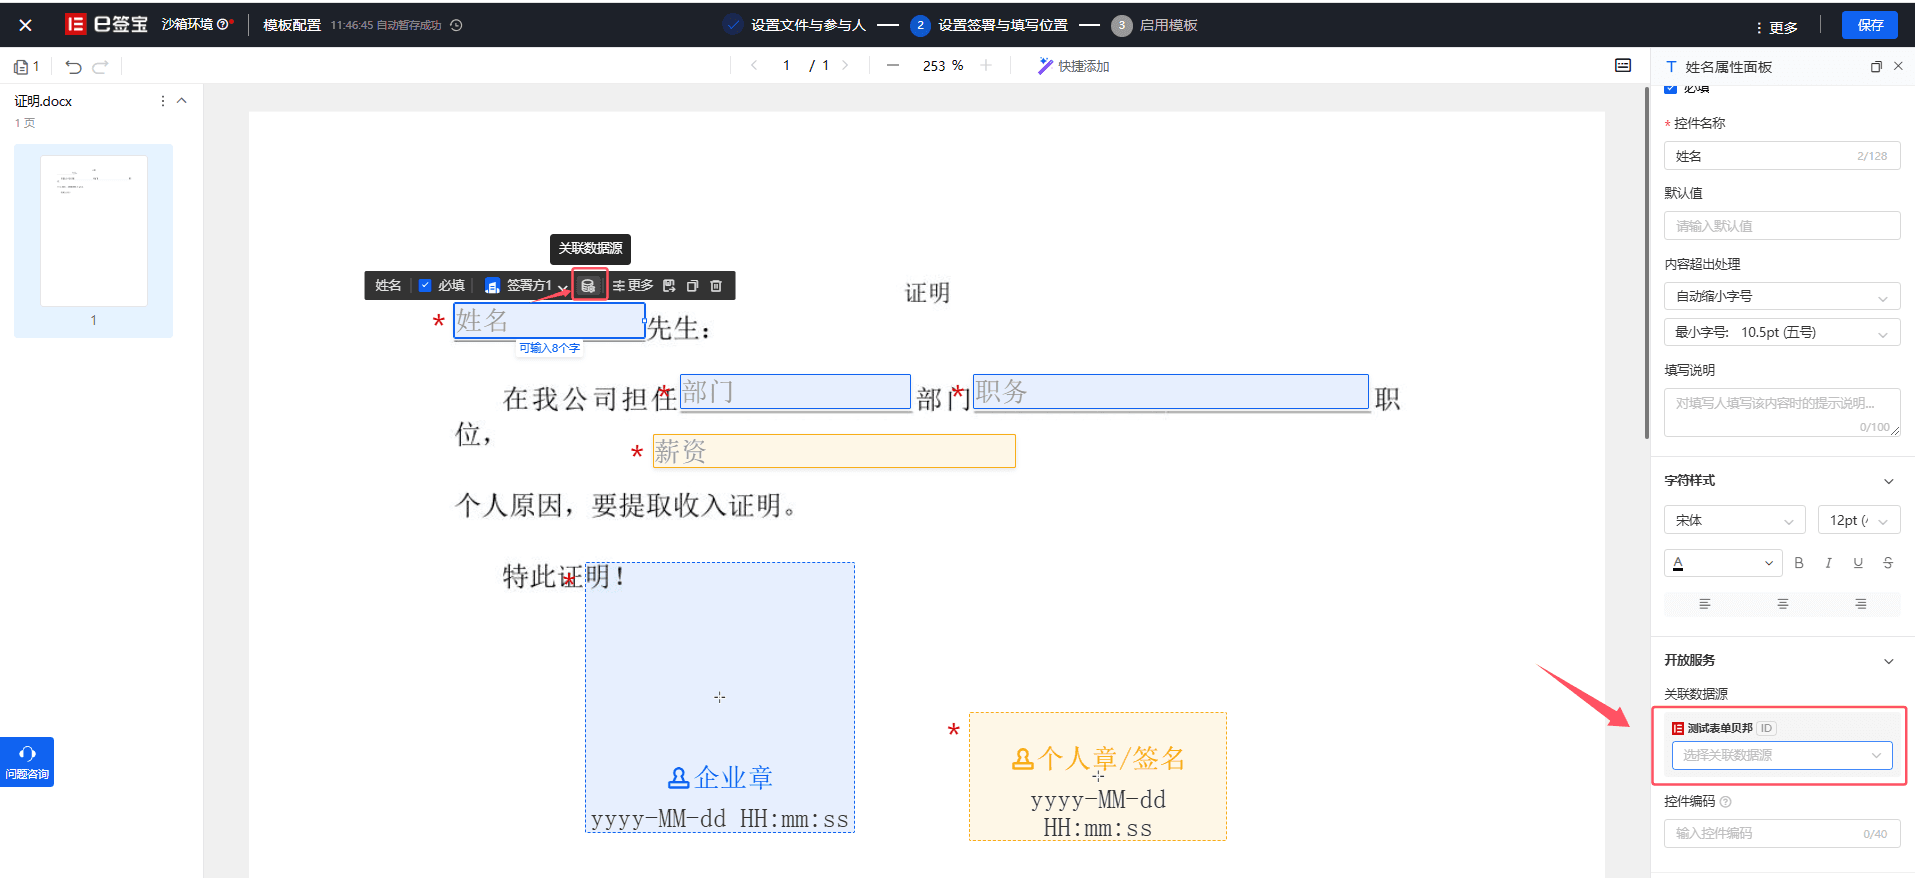The width and height of the screenshot is (1915, 878).
Task: Apply italic text style
Action: point(1828,563)
